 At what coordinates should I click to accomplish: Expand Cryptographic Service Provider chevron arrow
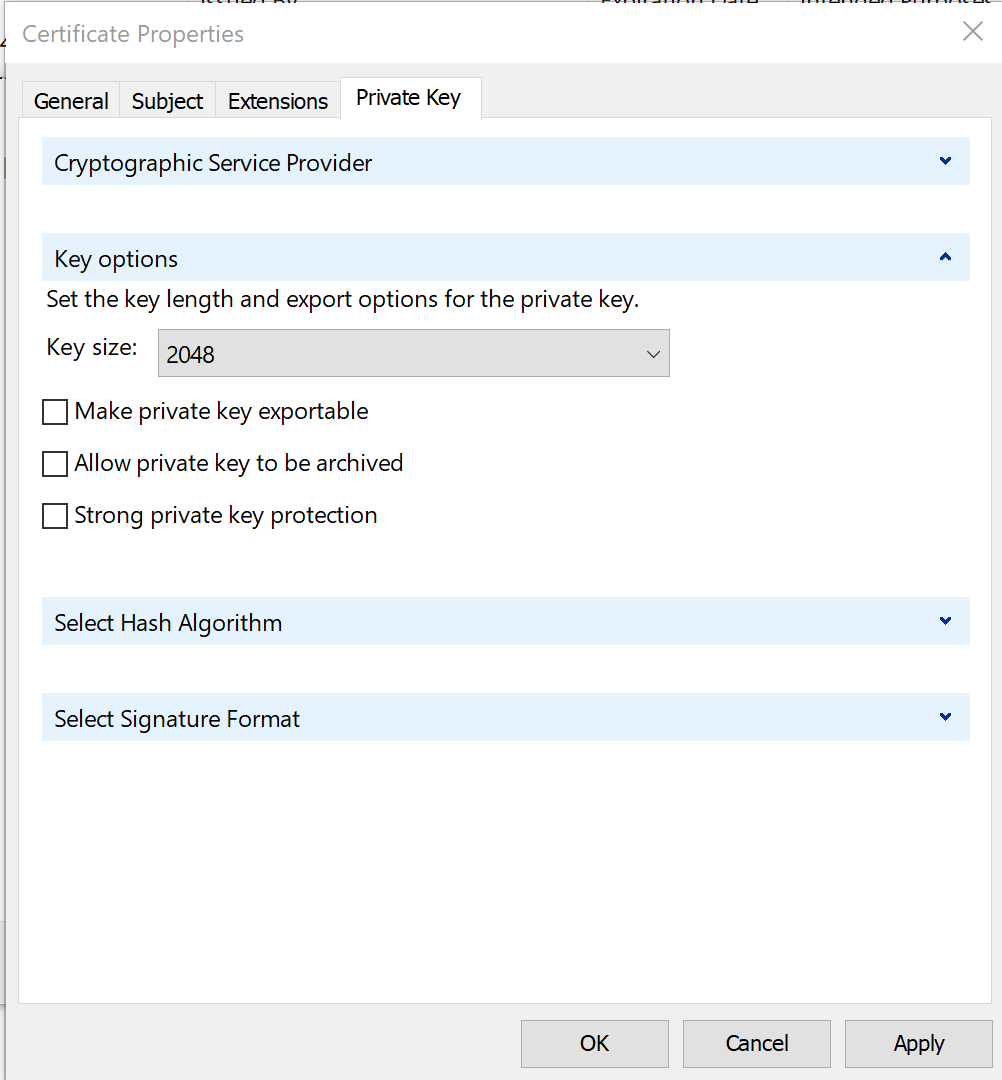coord(945,161)
